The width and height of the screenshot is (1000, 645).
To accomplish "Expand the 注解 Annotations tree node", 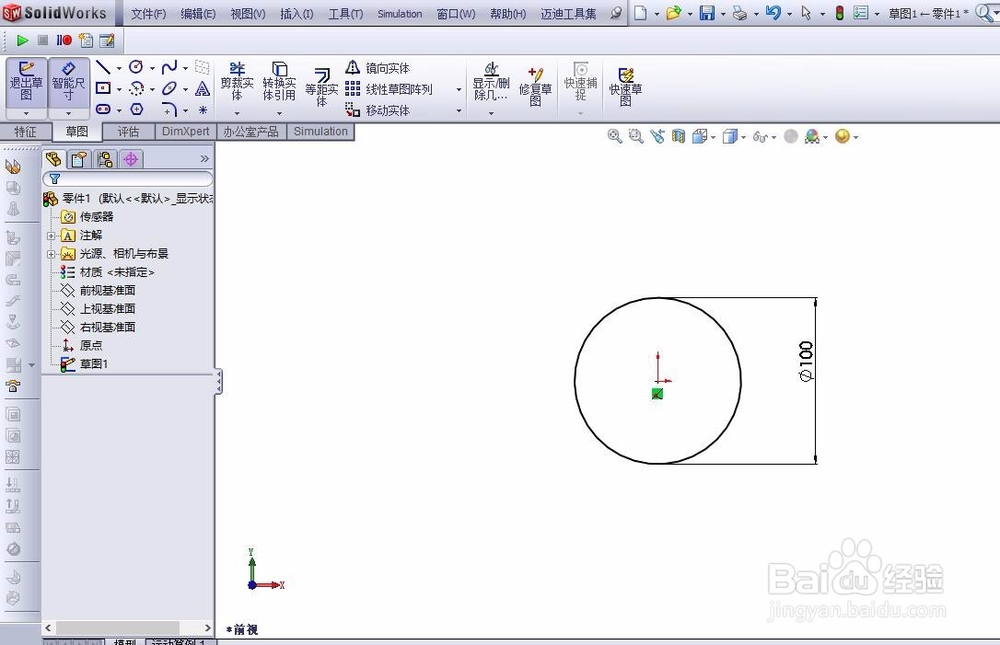I will [50, 235].
